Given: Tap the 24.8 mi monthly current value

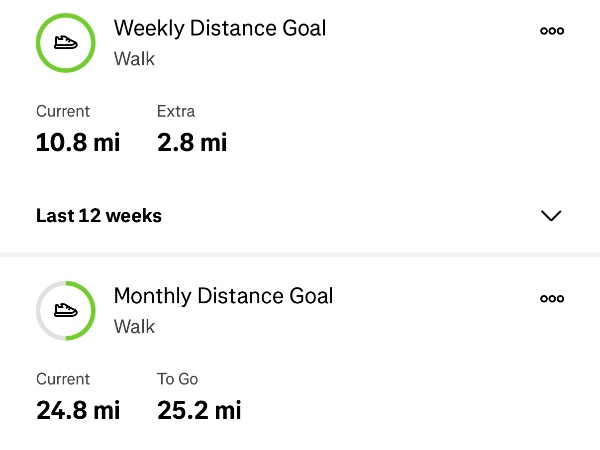Looking at the screenshot, I should coord(78,410).
